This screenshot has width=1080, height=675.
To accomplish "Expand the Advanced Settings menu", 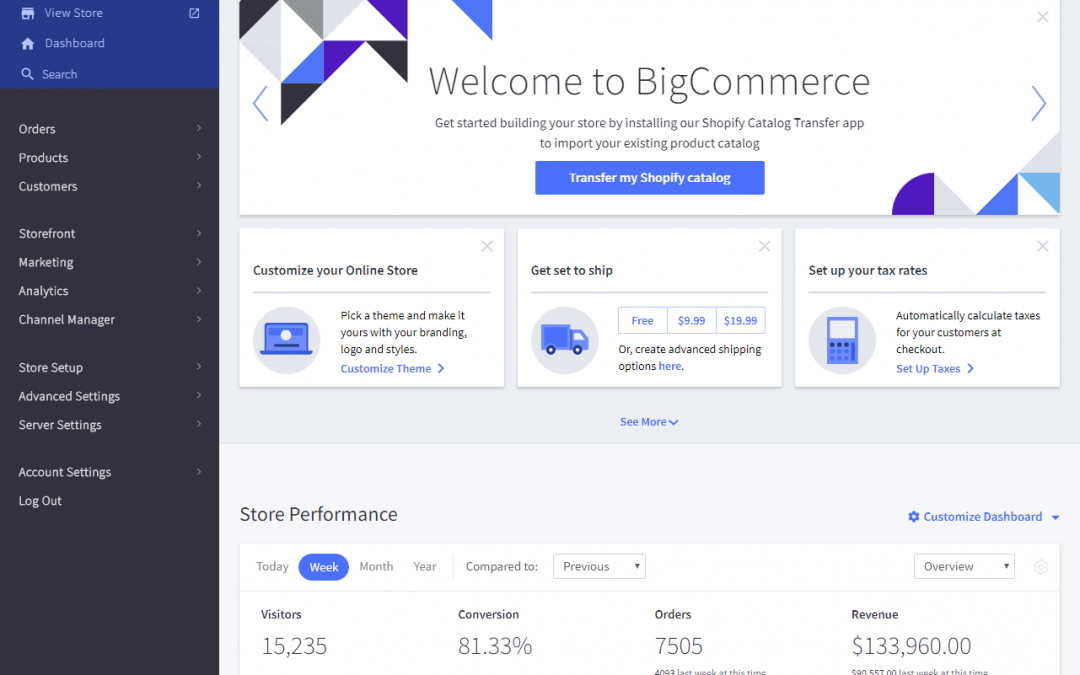I will [x=198, y=395].
